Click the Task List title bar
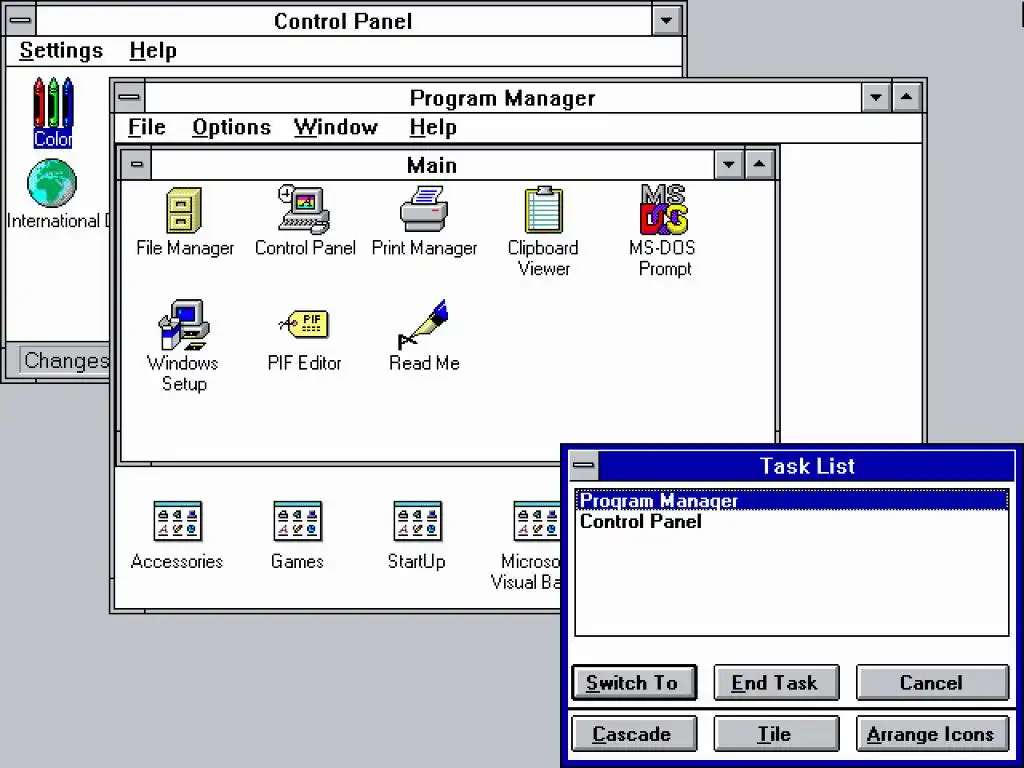This screenshot has height=768, width=1024. tap(807, 466)
